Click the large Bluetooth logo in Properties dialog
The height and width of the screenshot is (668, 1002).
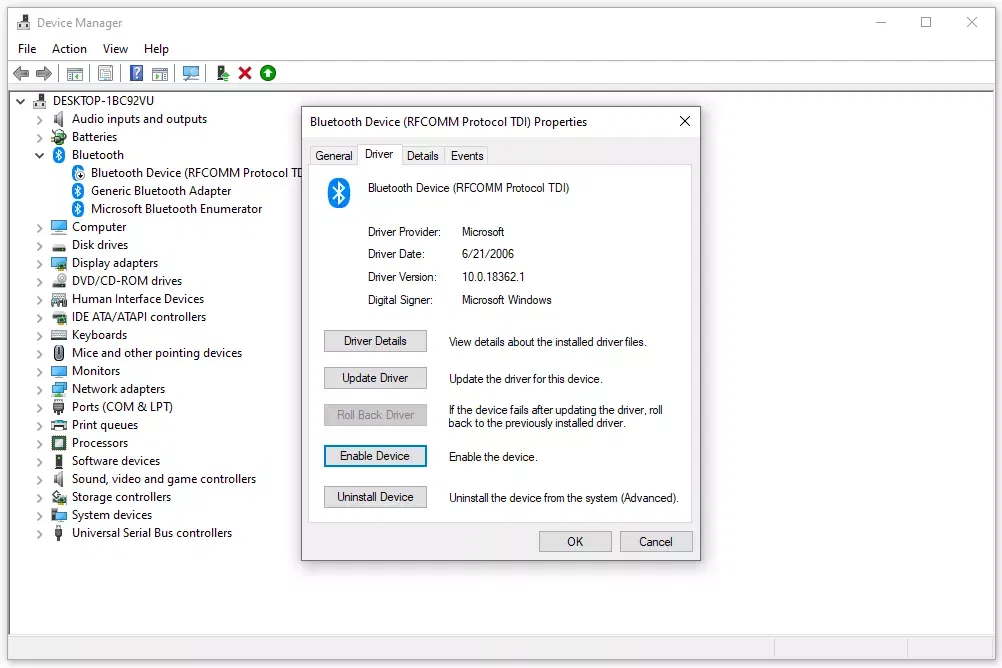tap(339, 193)
